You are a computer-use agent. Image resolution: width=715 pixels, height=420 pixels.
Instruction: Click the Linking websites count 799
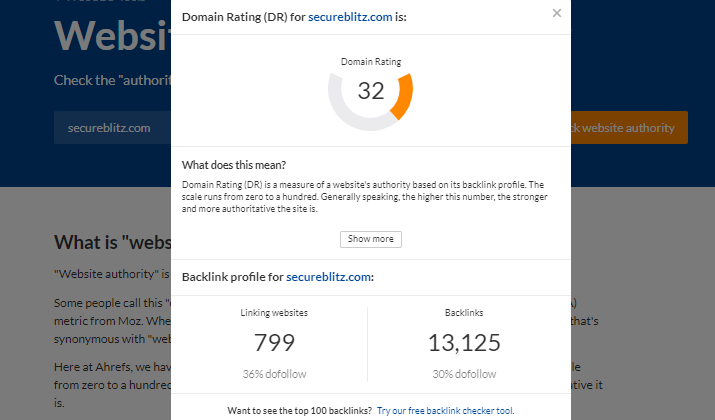(274, 342)
